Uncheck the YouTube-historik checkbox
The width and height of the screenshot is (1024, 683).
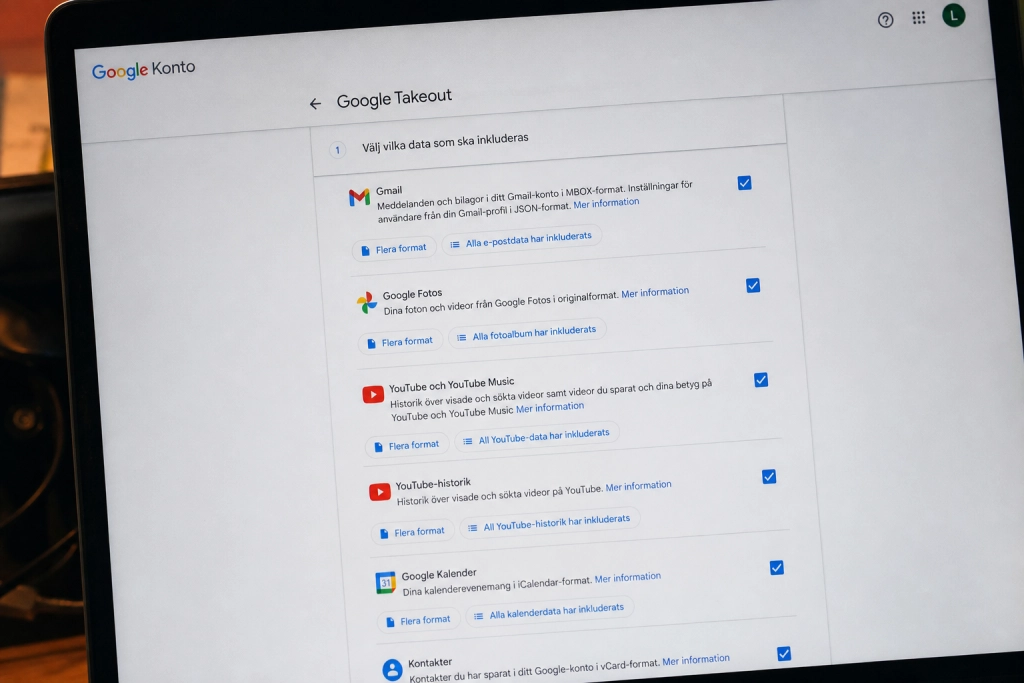(x=769, y=477)
